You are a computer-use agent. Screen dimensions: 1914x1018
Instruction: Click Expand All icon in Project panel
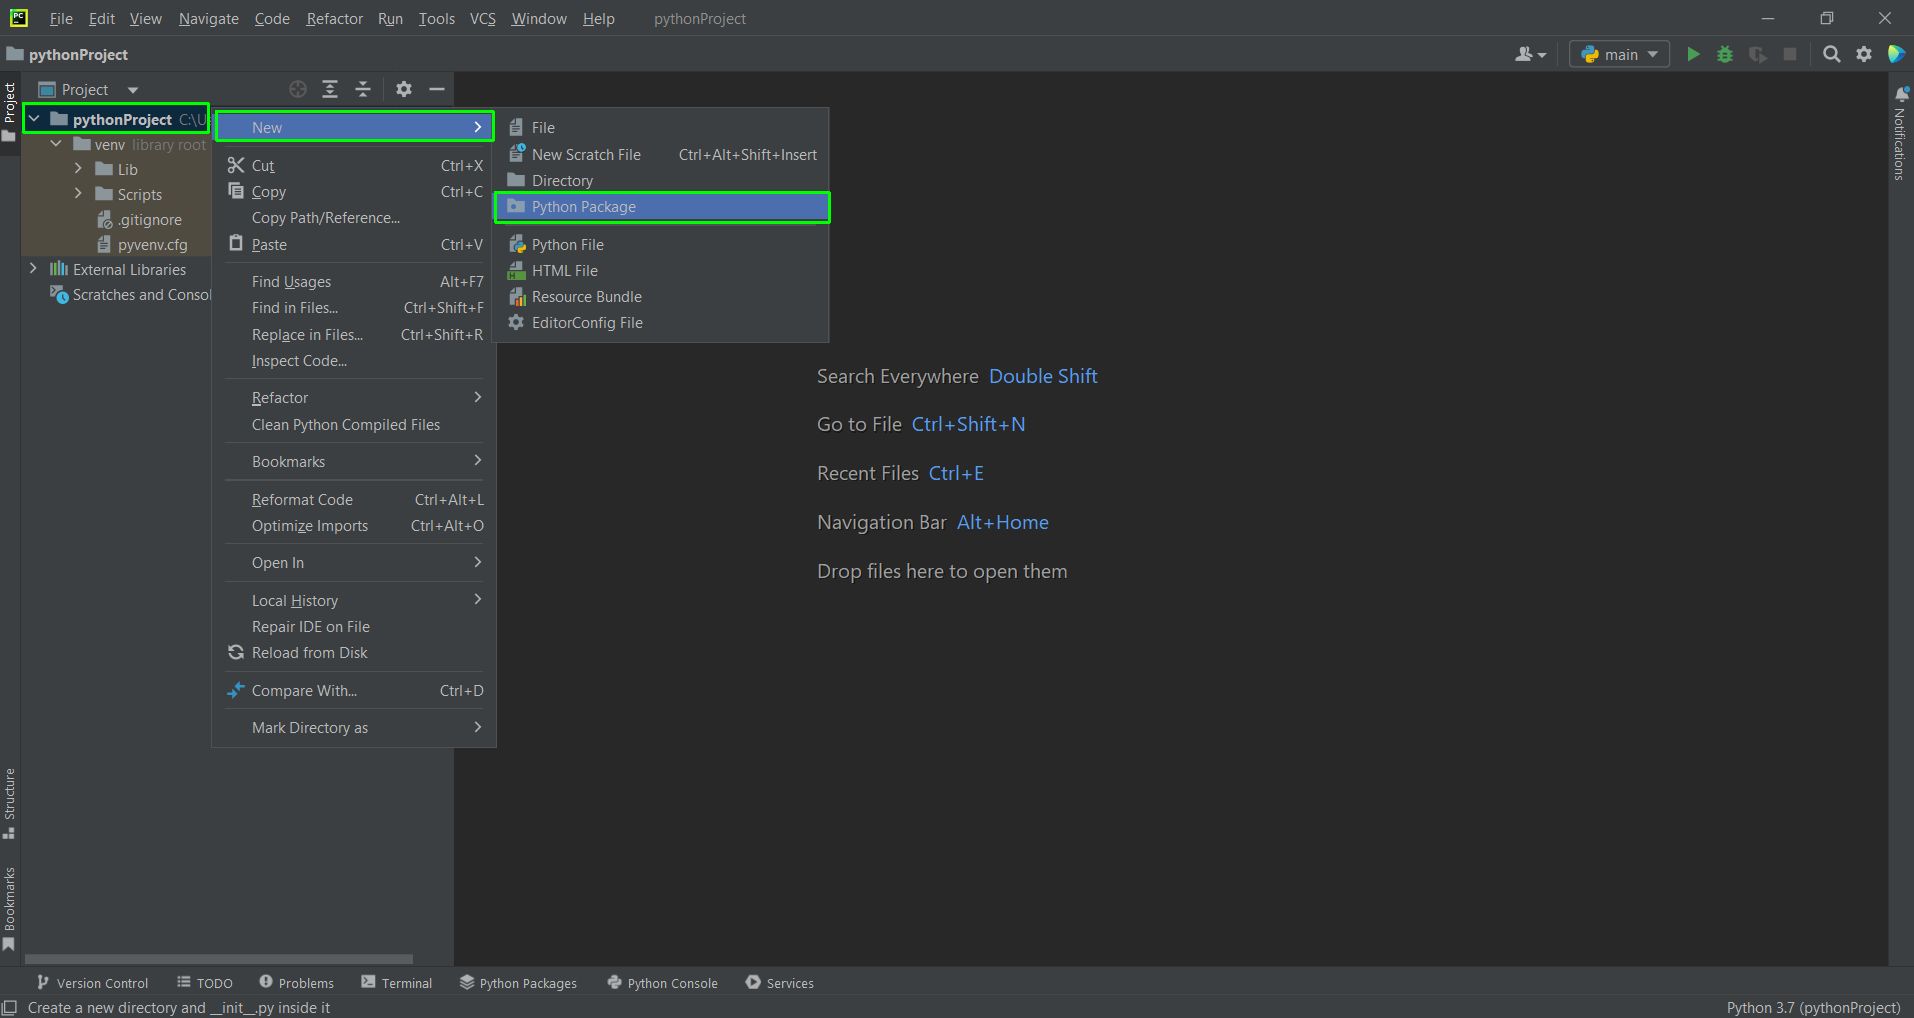[x=330, y=89]
